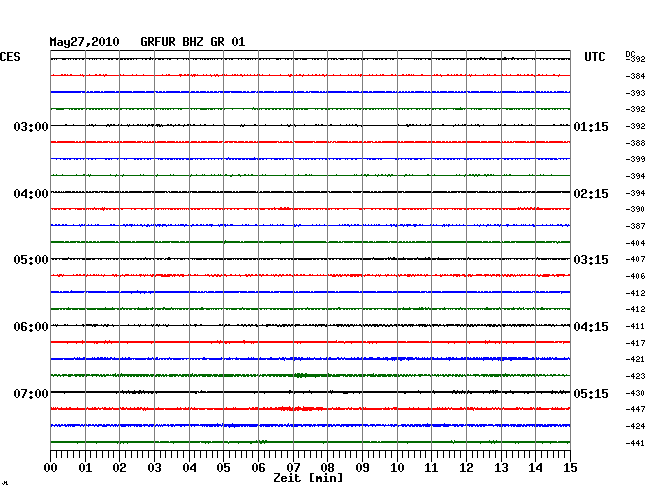The height and width of the screenshot is (494, 650).
Task: Select the DC offset value -404
Action: click(635, 243)
